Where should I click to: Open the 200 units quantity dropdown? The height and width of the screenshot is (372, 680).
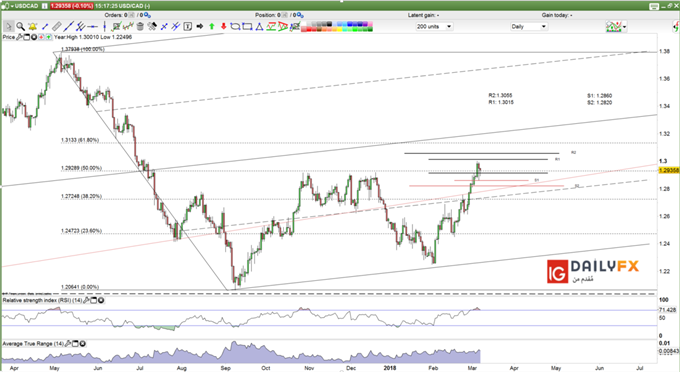[x=434, y=26]
